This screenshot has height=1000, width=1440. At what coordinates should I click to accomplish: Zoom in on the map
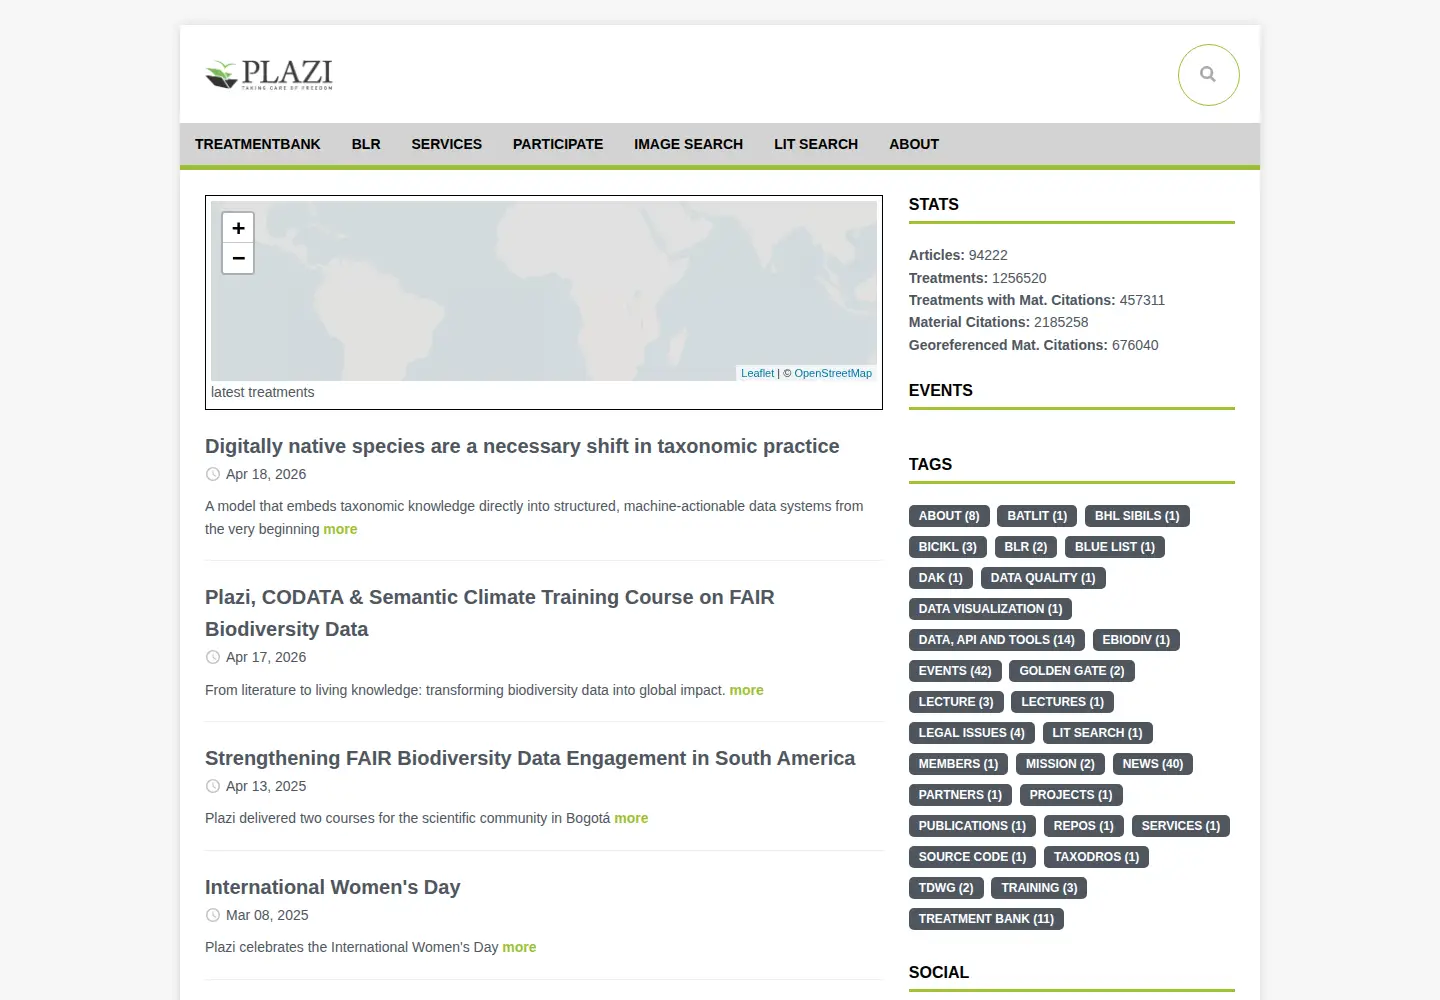coord(238,228)
